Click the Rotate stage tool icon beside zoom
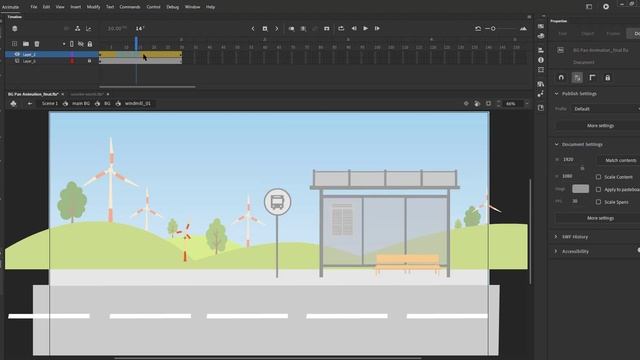Viewport: 640px width, 360px height. pos(477,104)
